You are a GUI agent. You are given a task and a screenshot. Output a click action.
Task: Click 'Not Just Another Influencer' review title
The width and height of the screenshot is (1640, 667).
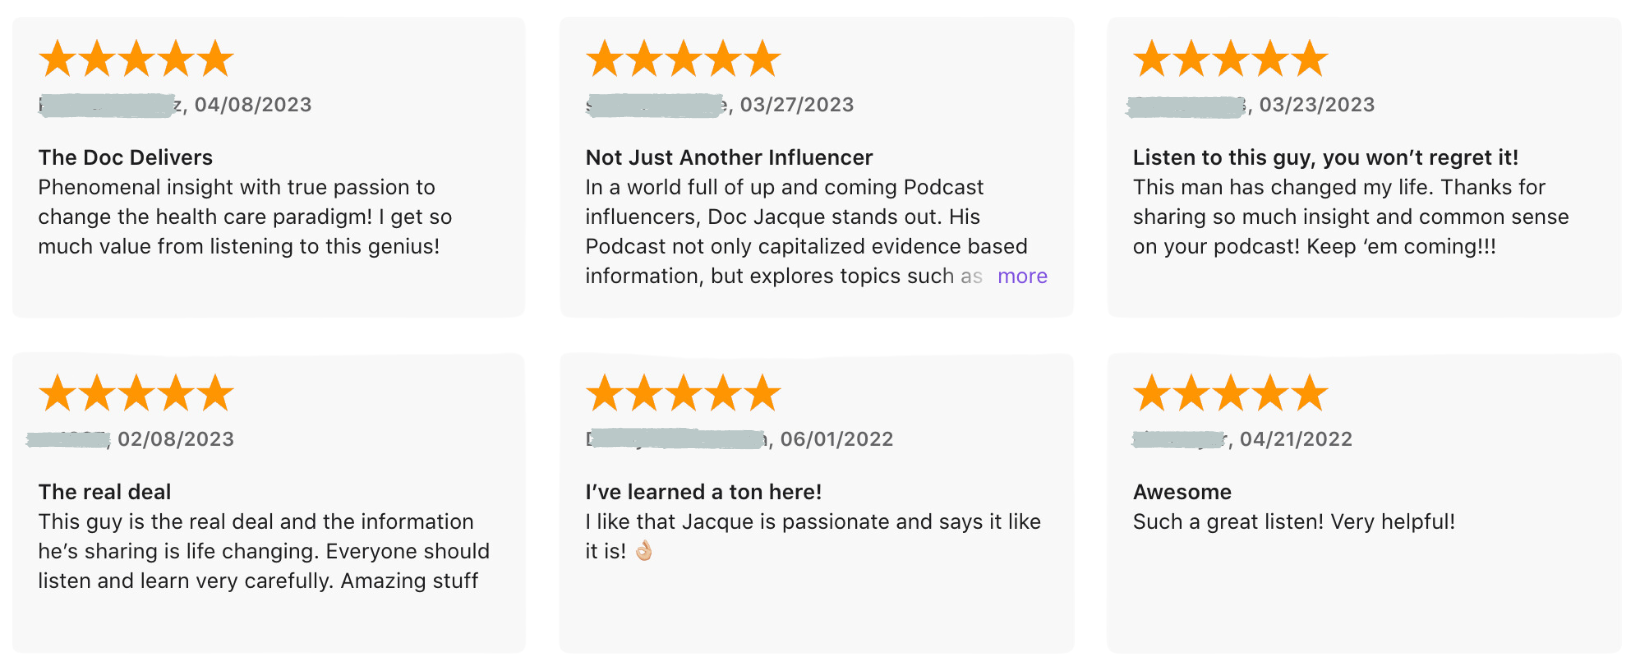point(729,157)
